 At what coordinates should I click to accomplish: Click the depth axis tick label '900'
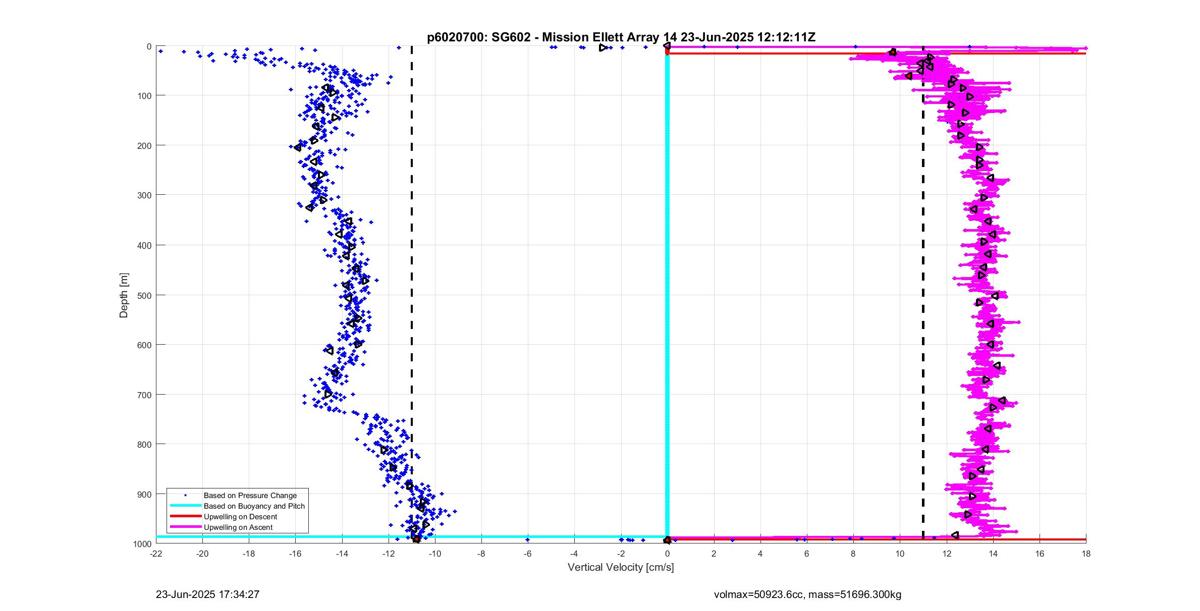tap(144, 494)
